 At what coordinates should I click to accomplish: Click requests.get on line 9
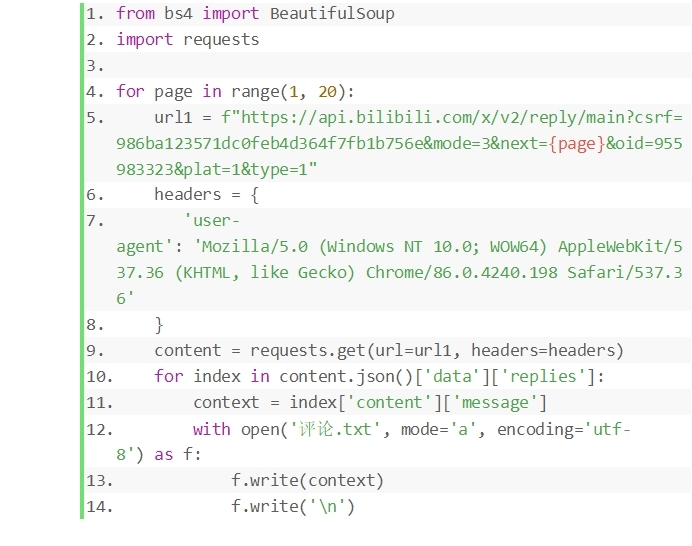click(x=307, y=351)
